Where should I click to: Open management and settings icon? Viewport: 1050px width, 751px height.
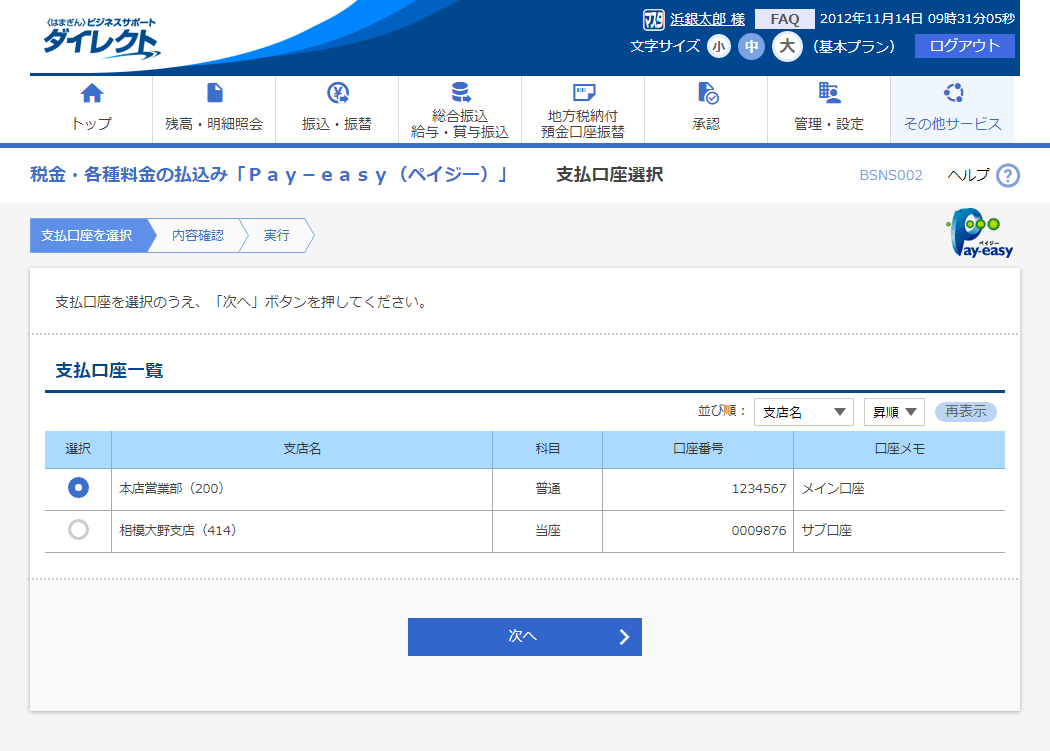829,94
